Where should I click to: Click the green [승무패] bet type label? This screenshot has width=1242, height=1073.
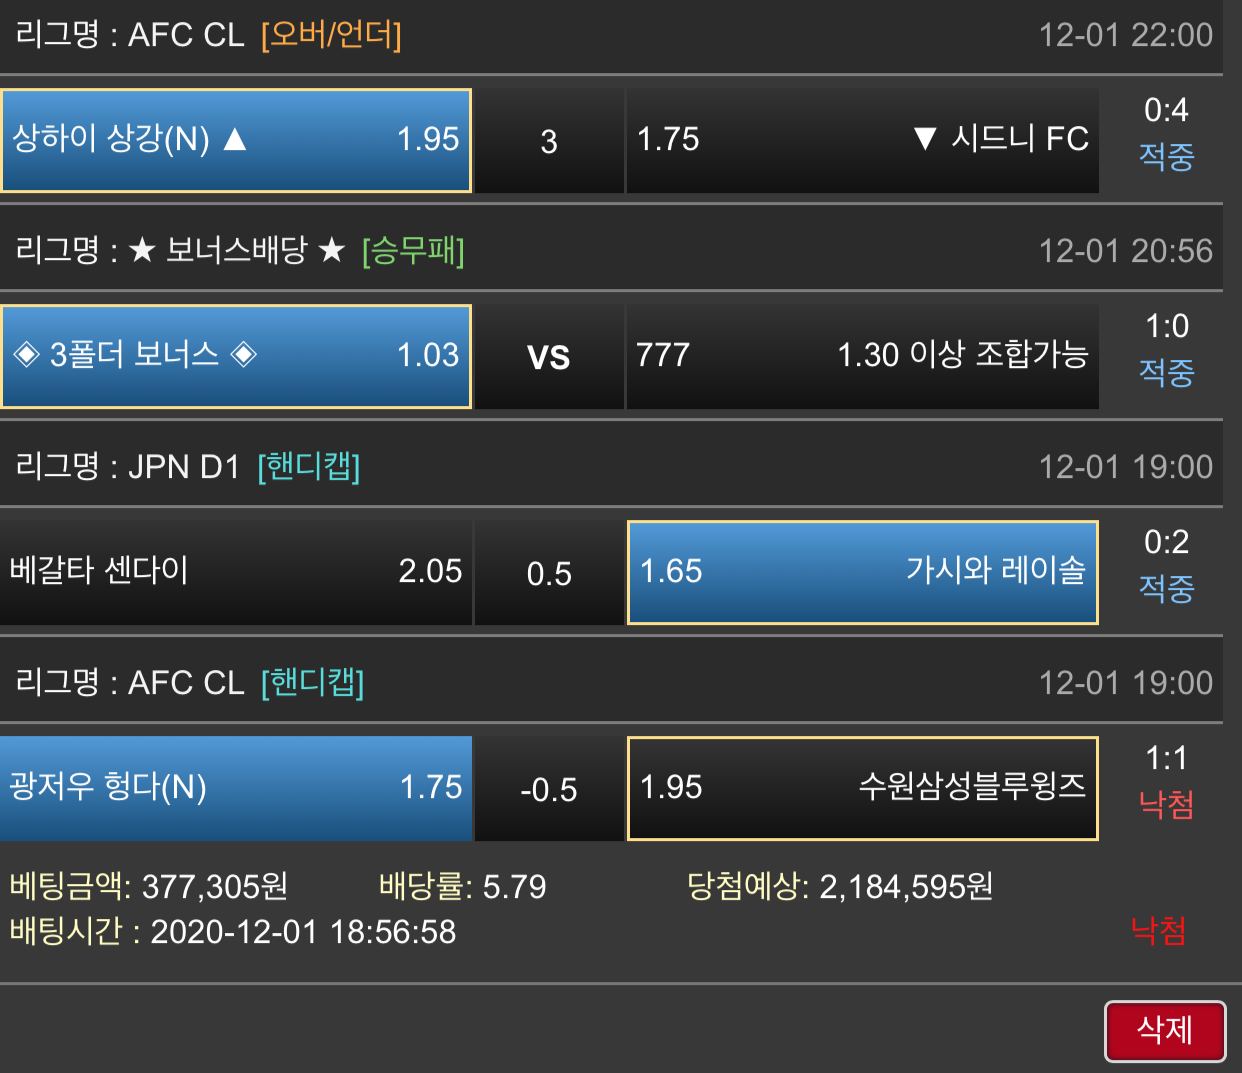click(413, 251)
